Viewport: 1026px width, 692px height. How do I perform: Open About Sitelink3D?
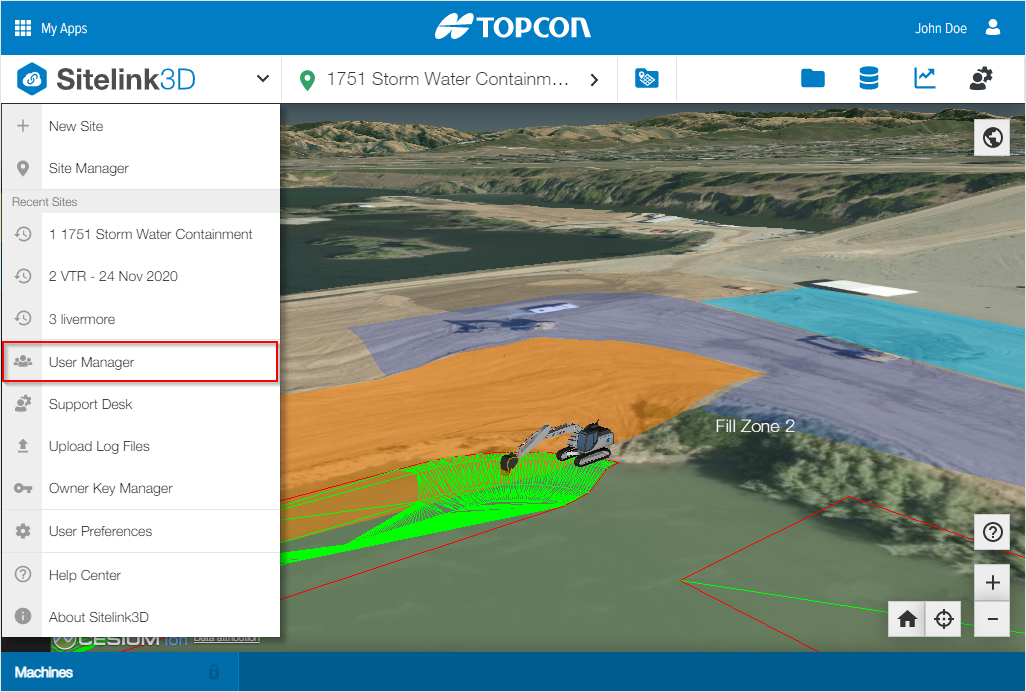click(x=141, y=617)
